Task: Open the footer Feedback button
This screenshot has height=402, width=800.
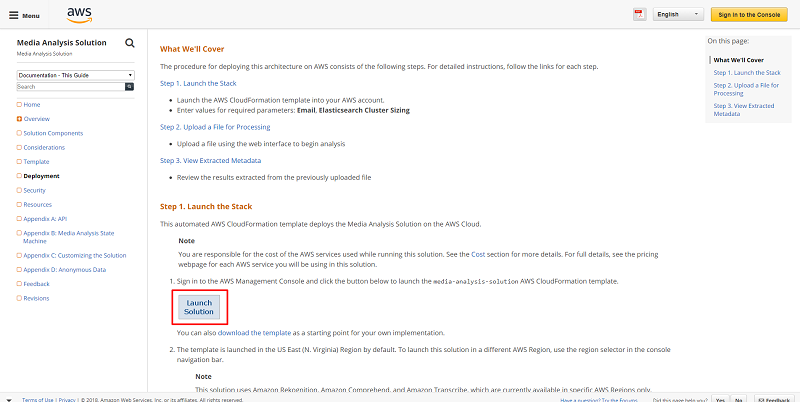Action: [x=774, y=399]
